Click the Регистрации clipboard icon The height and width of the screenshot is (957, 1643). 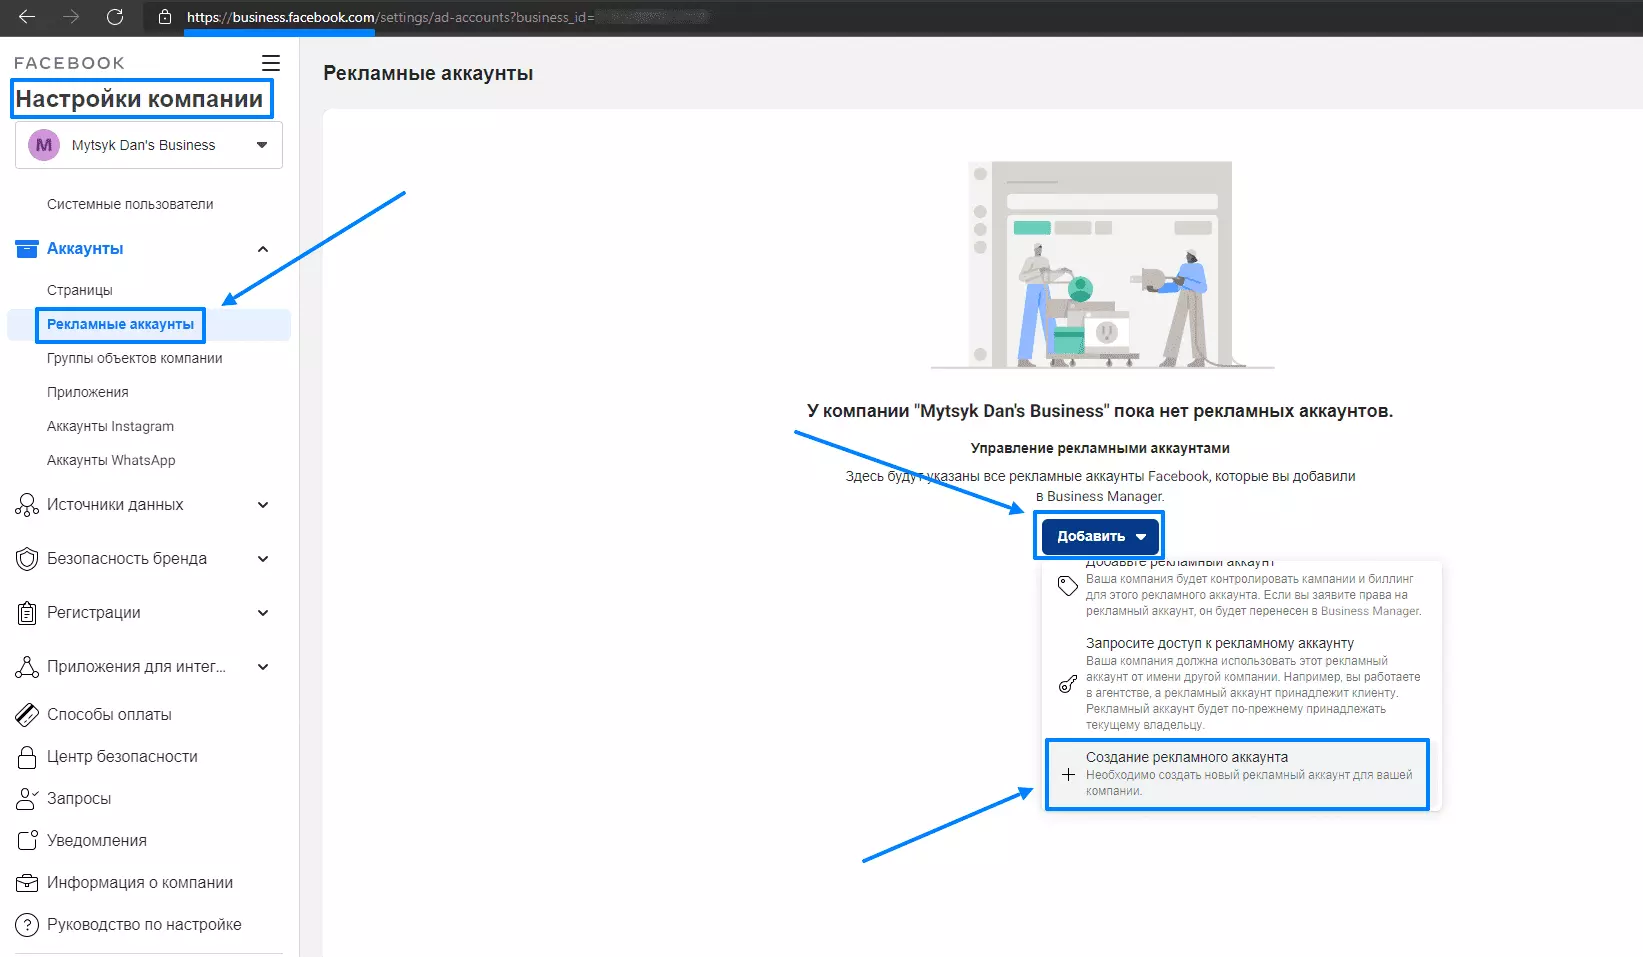(x=27, y=613)
